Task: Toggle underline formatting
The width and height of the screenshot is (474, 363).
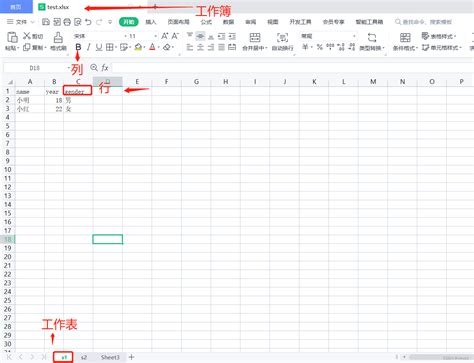Action: 99,47
